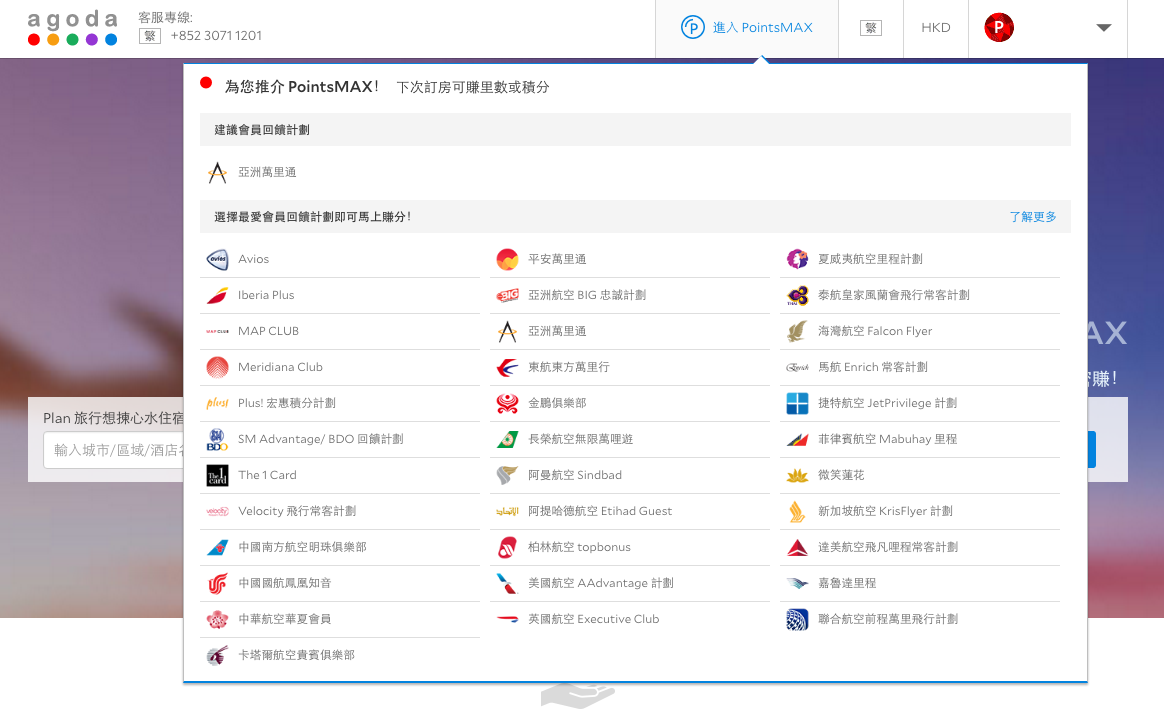This screenshot has width=1164, height=725.
Task: Click the 繁 icon beside hotline number
Action: click(x=150, y=36)
